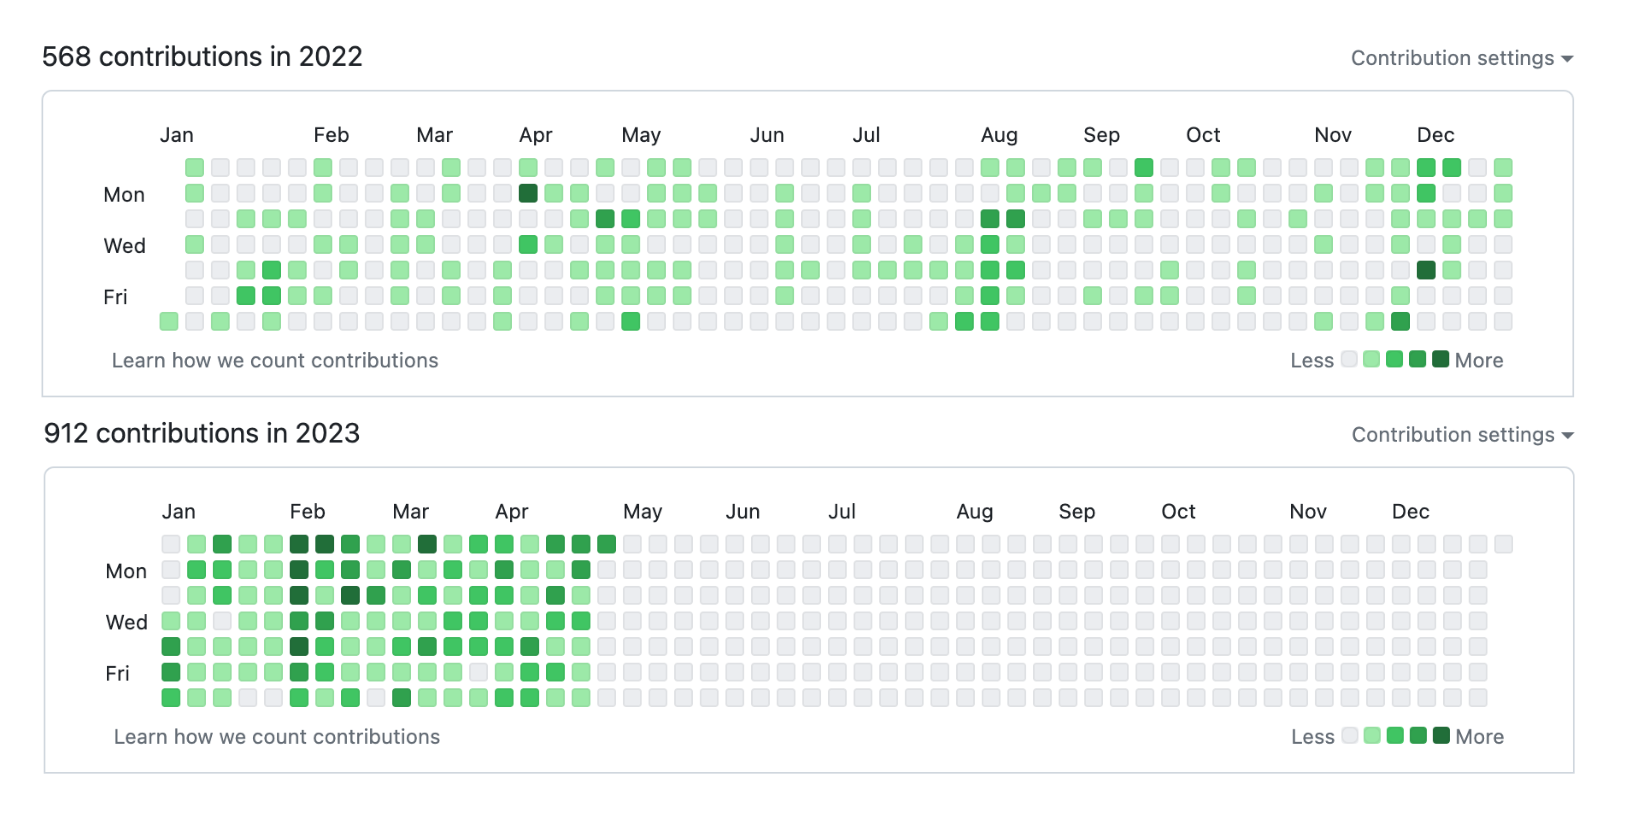1626x822 pixels.
Task: Open 'Learn how we count contributions' under 2023 graph
Action: [277, 737]
